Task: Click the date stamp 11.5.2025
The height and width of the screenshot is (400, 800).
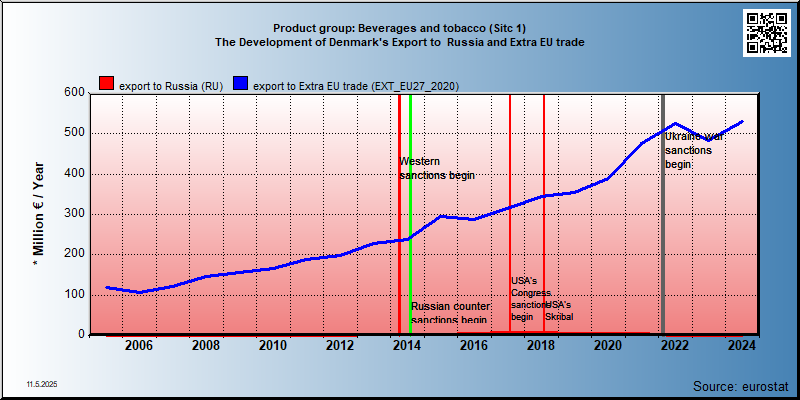Action: (x=42, y=383)
